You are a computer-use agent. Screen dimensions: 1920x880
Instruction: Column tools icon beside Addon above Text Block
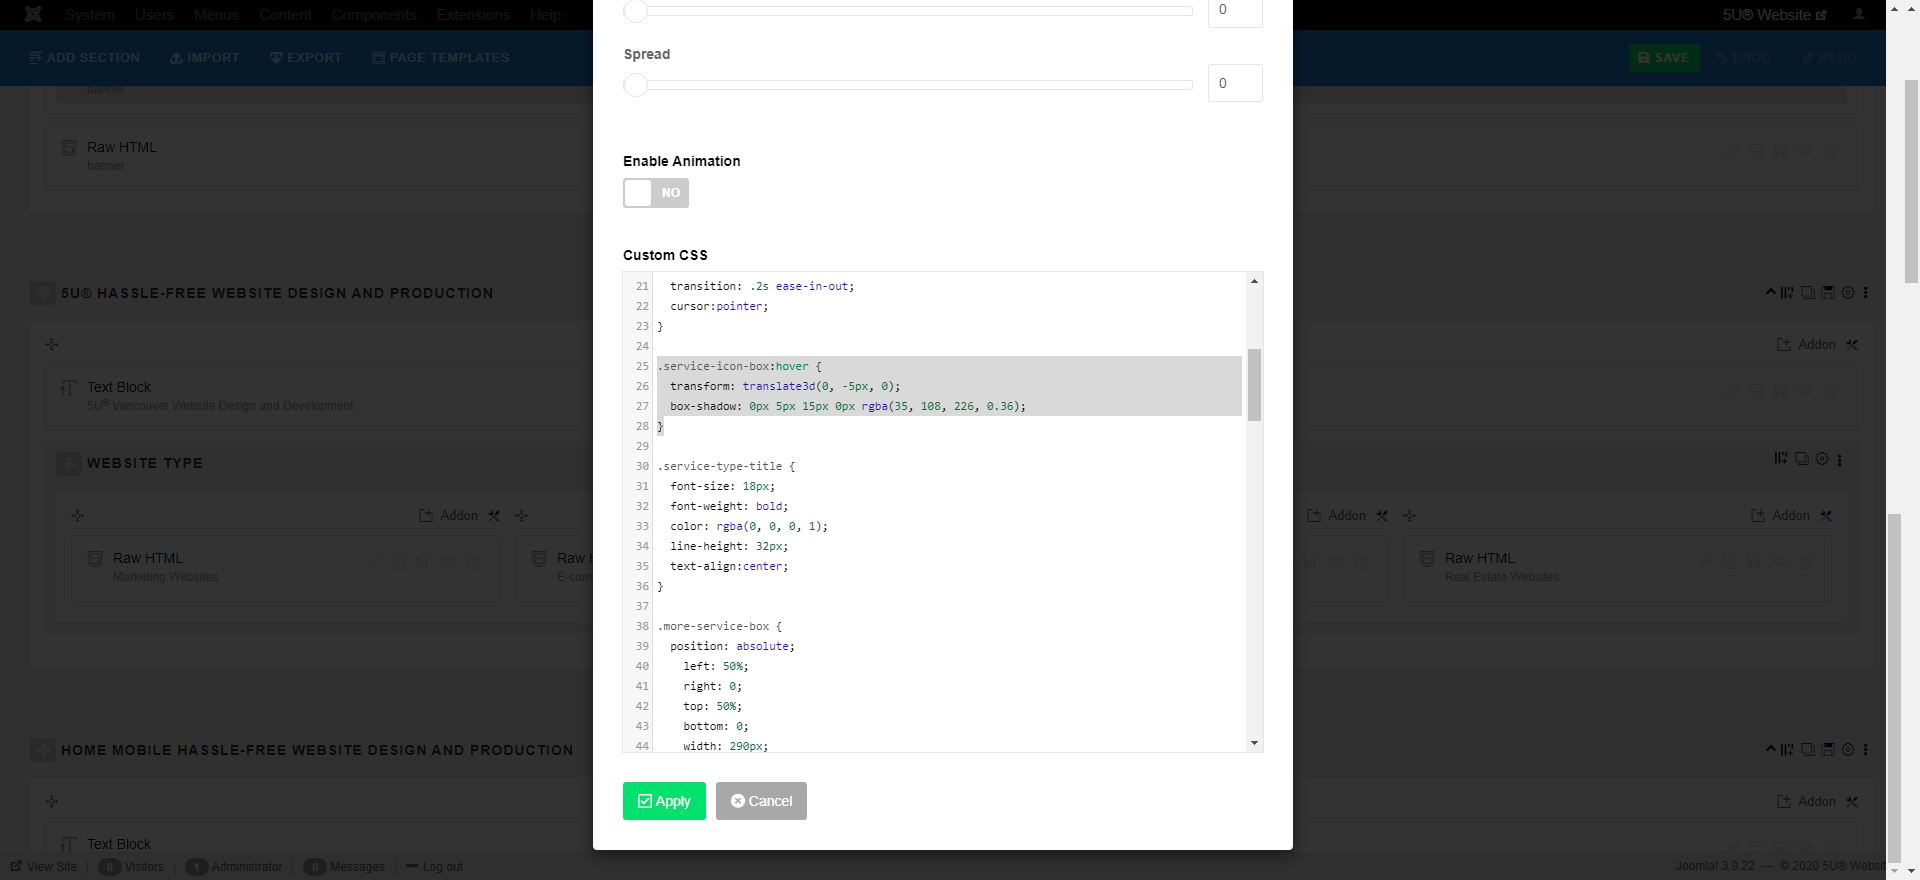pos(1852,344)
